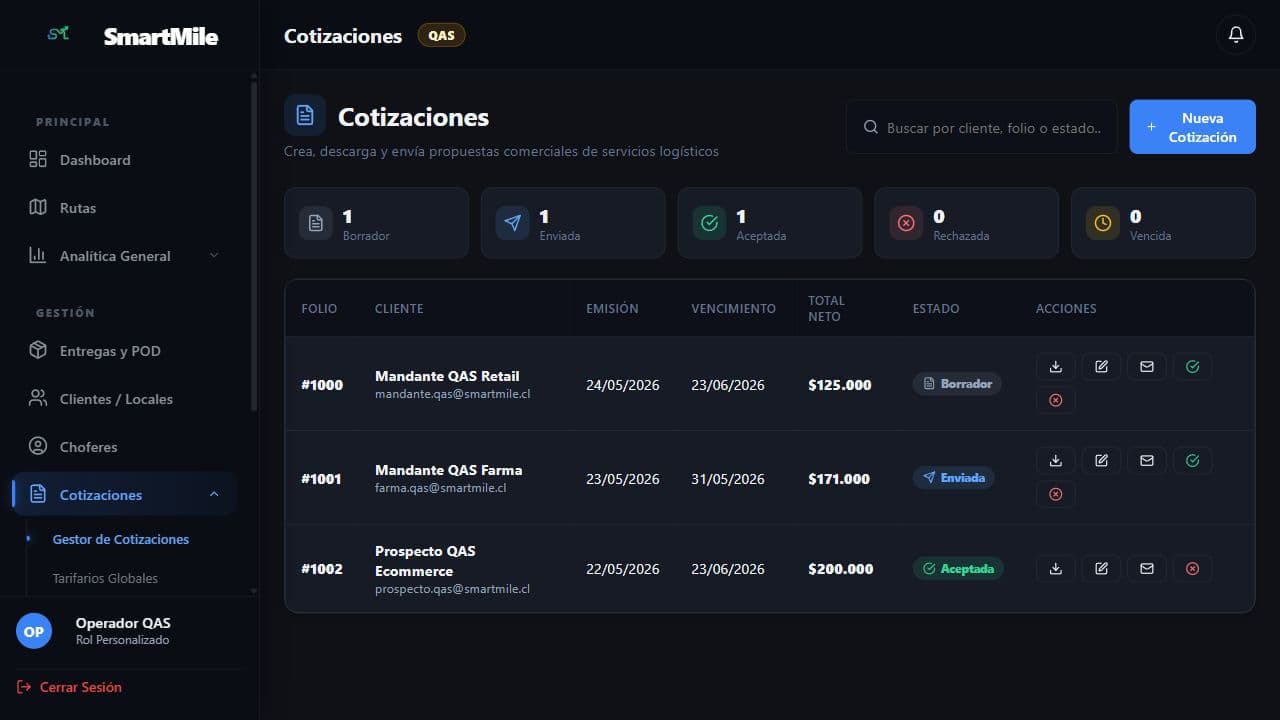Reject quote #1001 red X icon

[x=1055, y=494]
